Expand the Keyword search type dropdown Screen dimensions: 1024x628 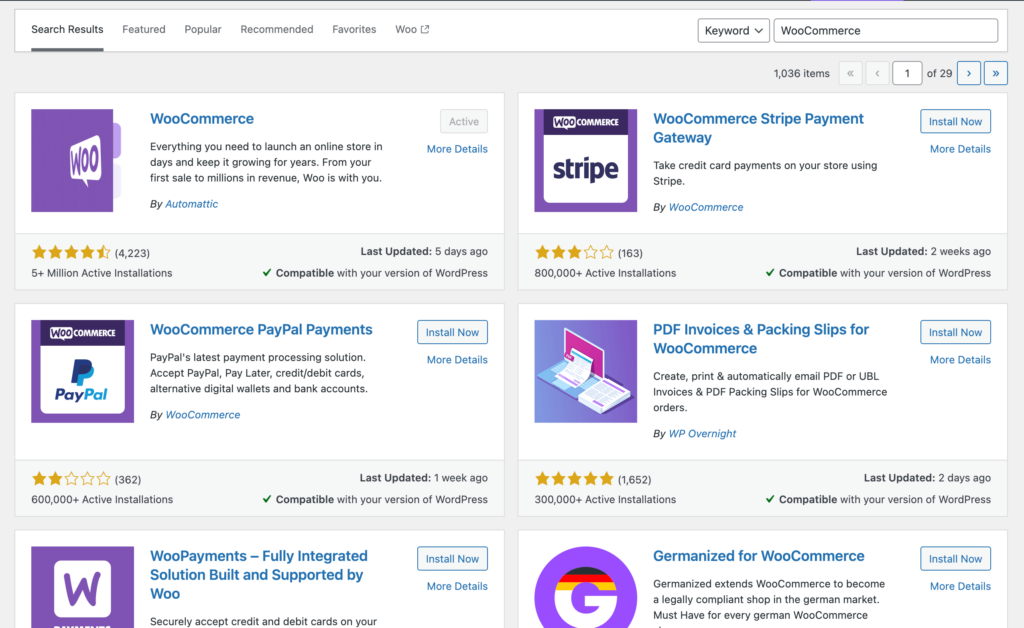[733, 31]
